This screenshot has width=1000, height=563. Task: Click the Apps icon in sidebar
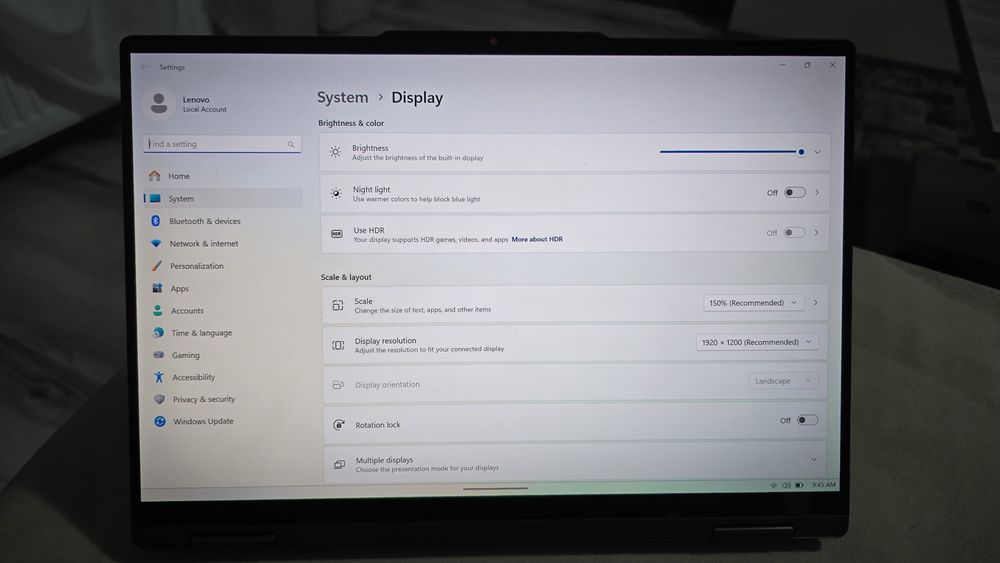tap(157, 288)
